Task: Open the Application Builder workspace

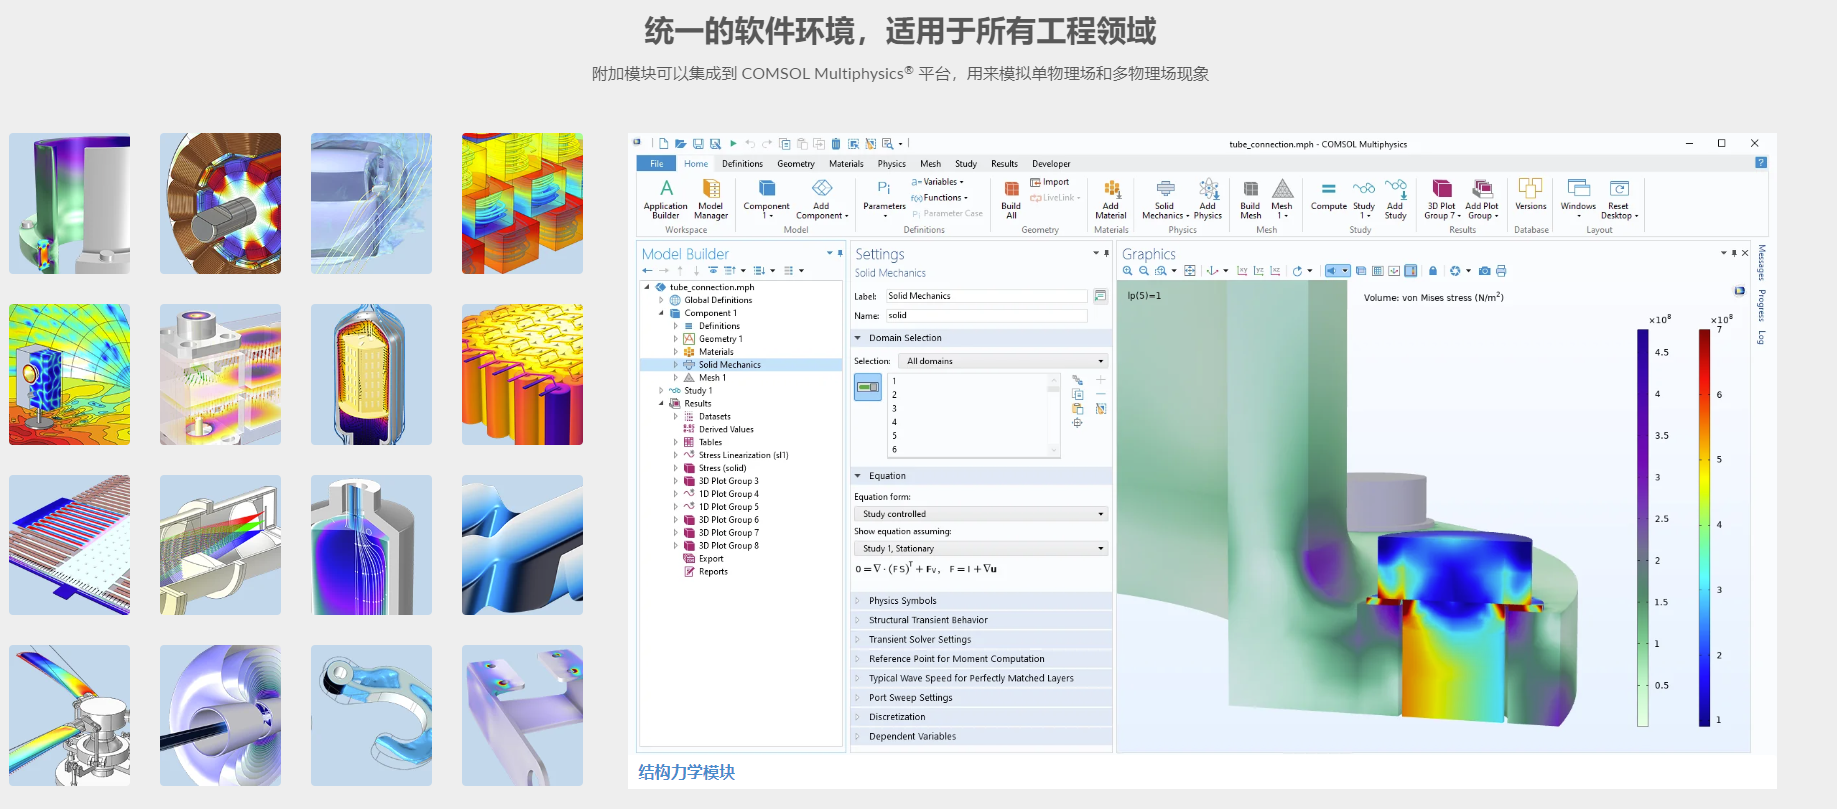Action: pos(665,198)
